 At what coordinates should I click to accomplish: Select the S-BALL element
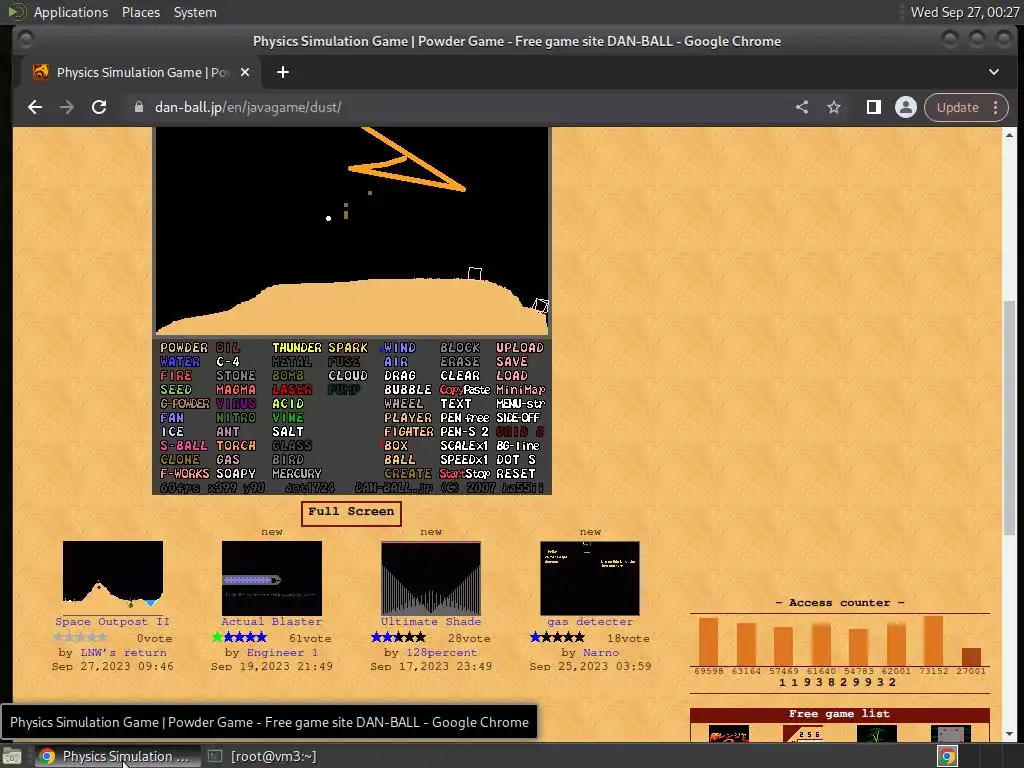[184, 446]
